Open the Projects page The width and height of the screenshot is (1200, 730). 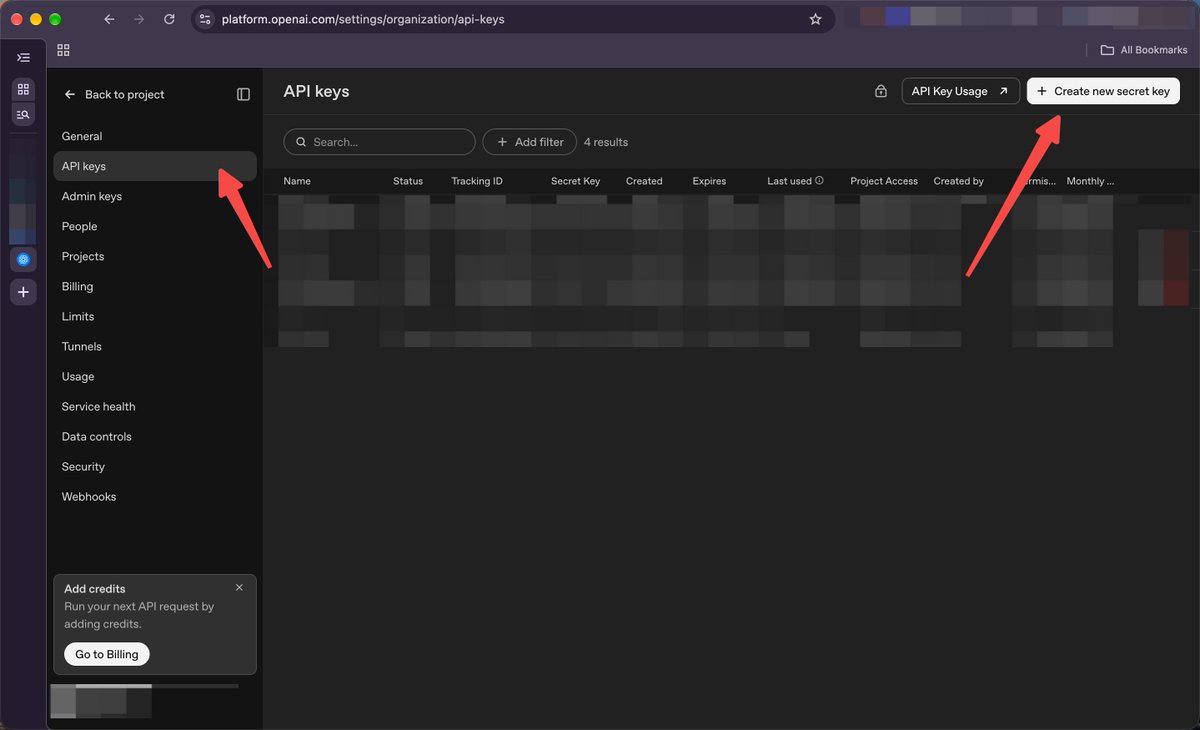[155, 256]
